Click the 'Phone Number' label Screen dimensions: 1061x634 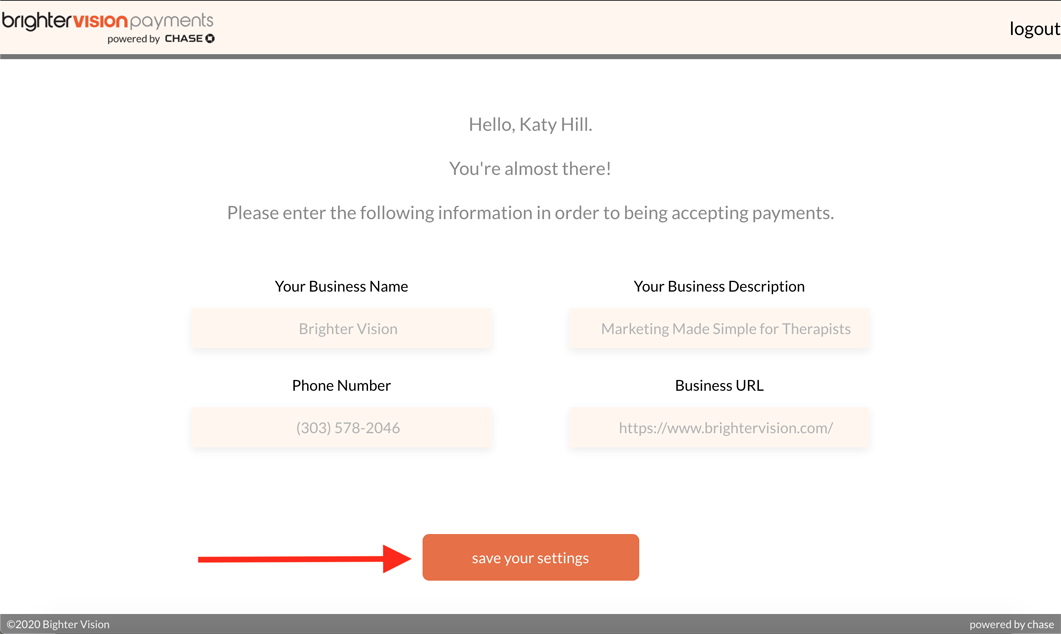coord(341,385)
